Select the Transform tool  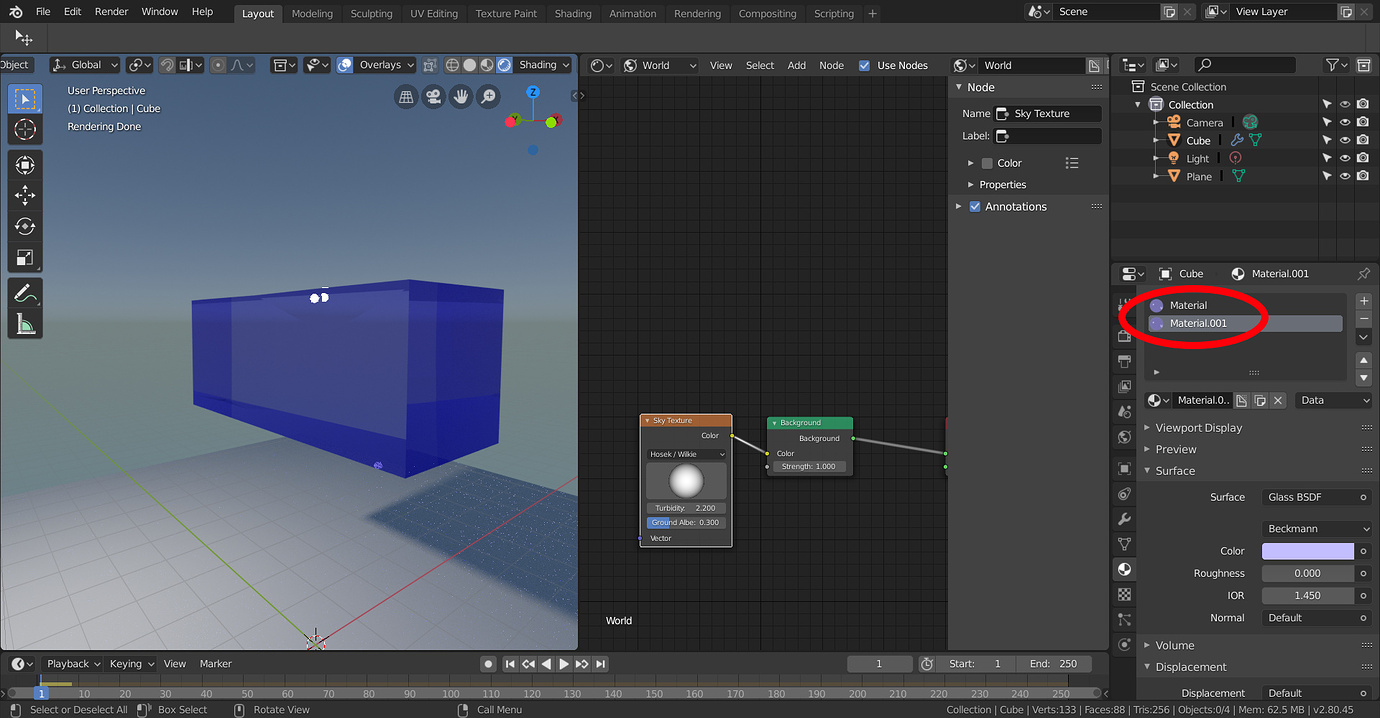coord(25,165)
